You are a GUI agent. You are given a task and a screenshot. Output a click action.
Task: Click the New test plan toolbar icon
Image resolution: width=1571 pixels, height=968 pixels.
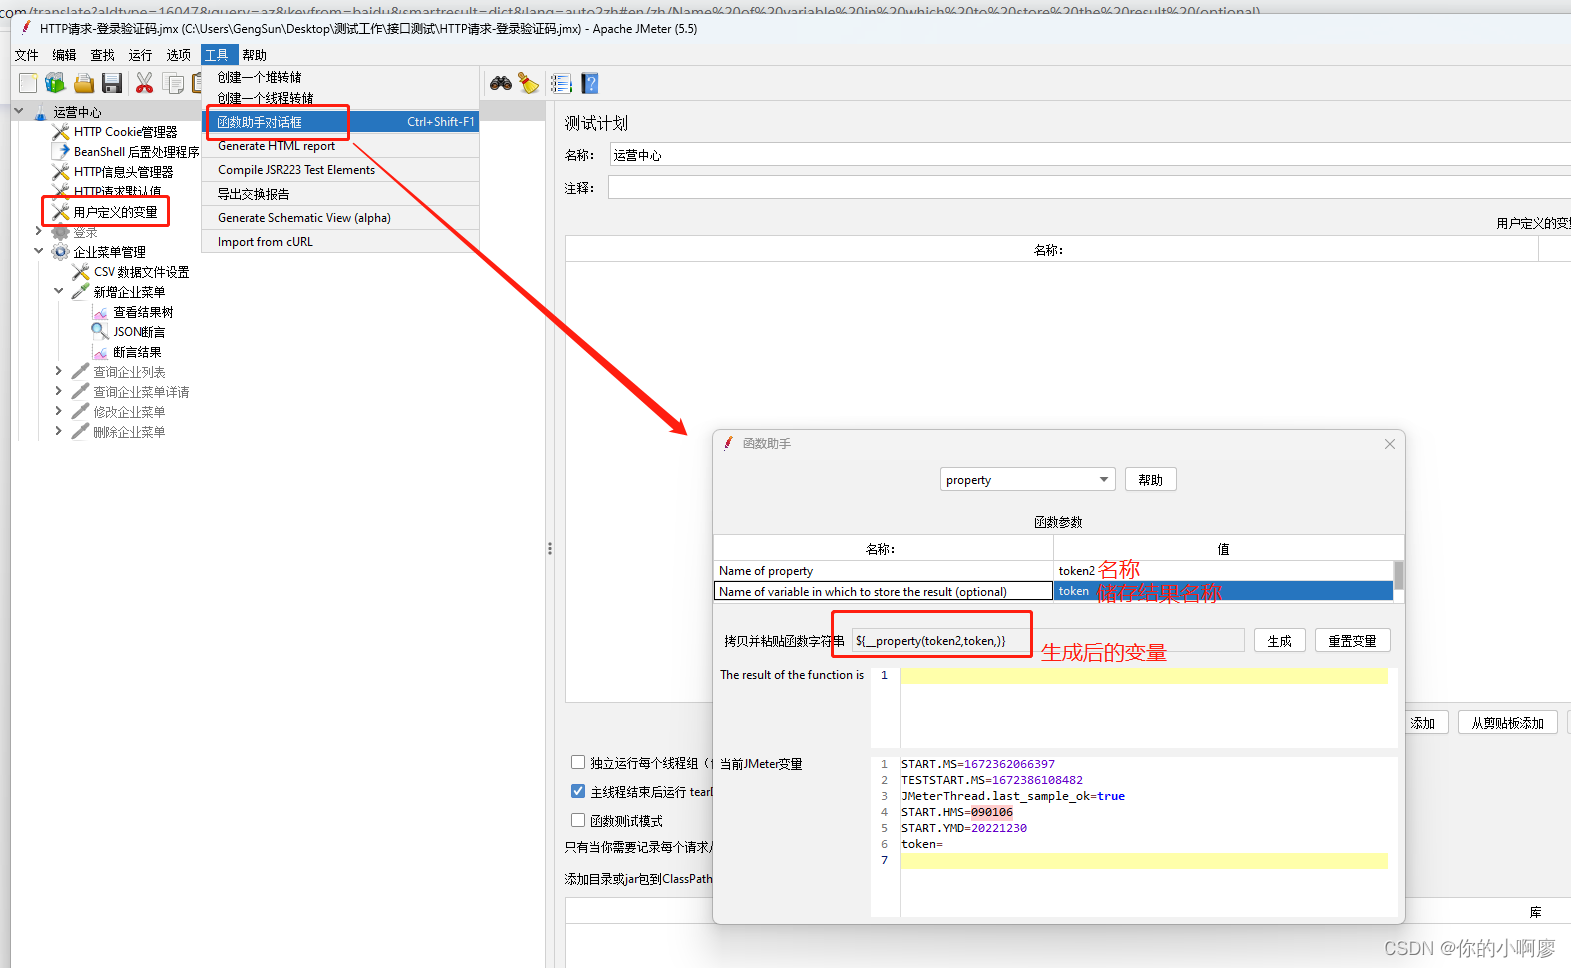(x=28, y=83)
